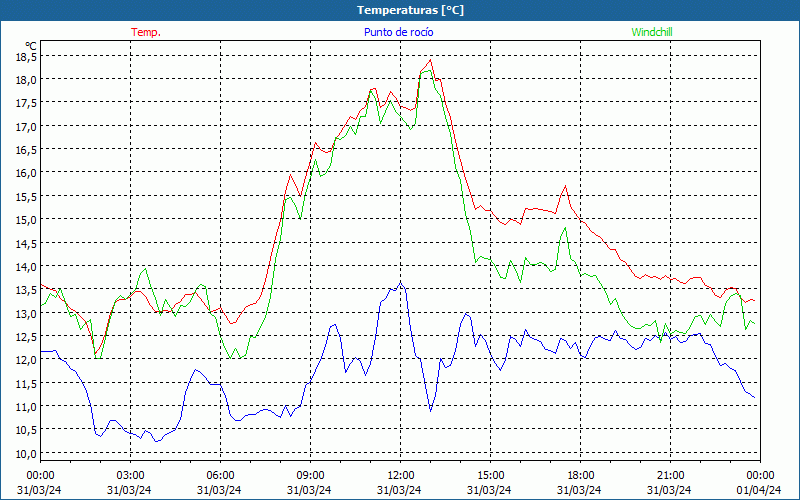Click the 09:00 time label on x-axis
The width and height of the screenshot is (800, 500).
[x=310, y=476]
